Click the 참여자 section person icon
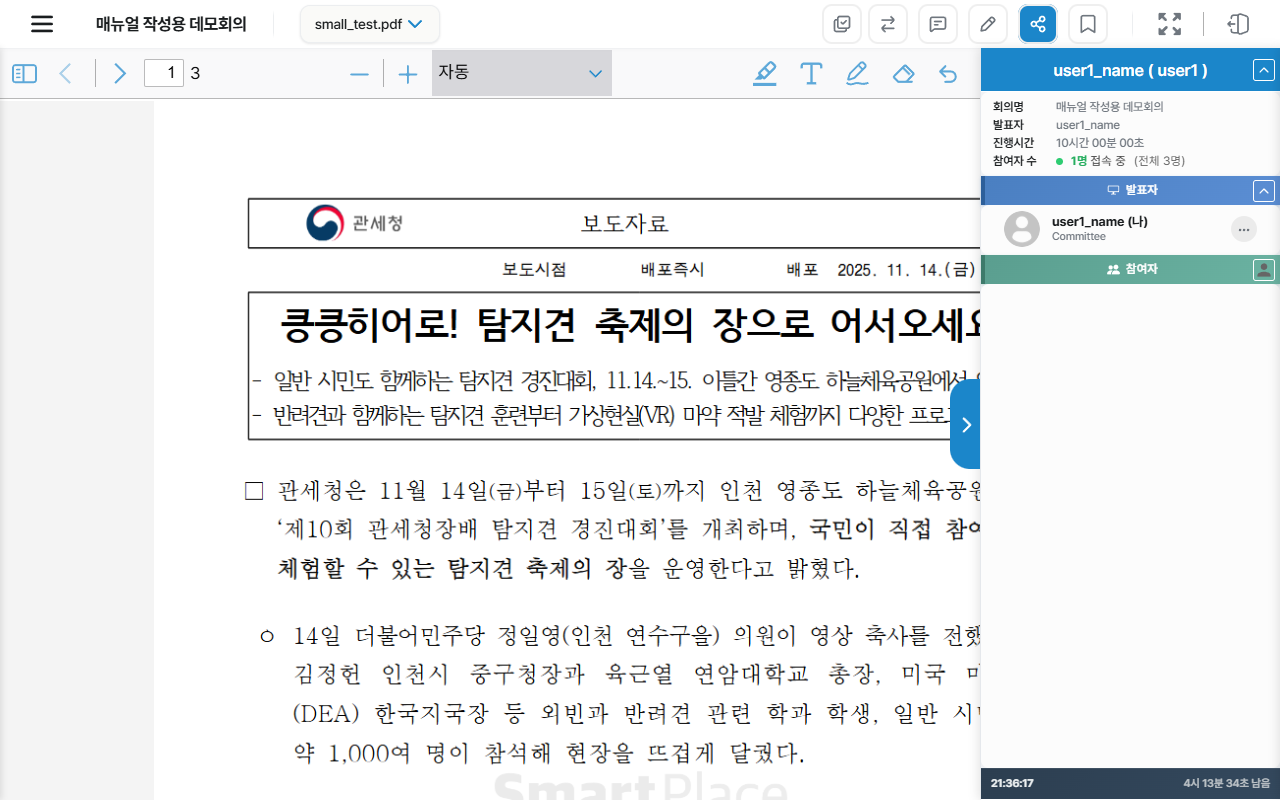 point(1264,270)
